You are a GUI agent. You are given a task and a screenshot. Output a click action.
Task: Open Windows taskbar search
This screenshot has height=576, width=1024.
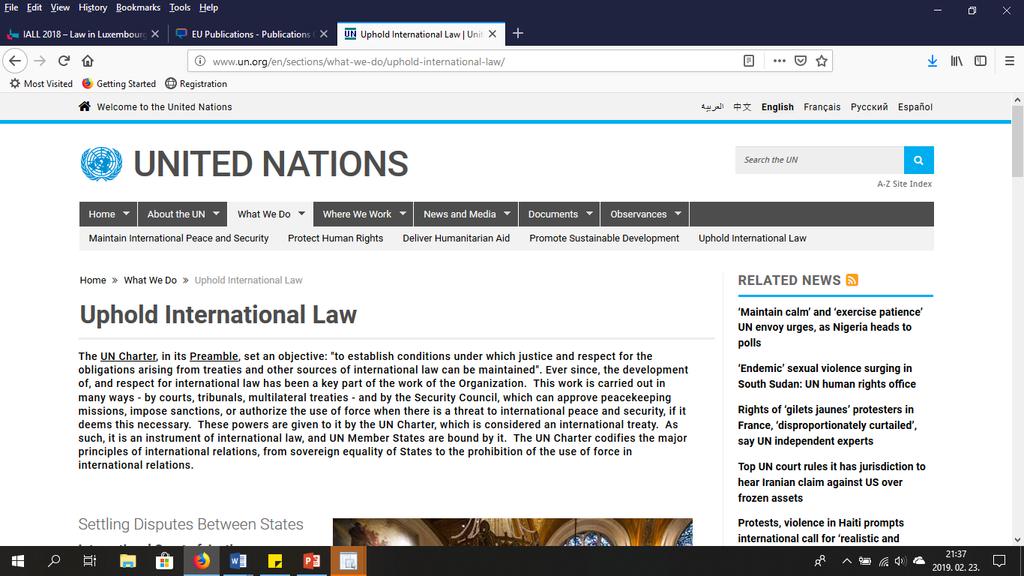coord(54,561)
